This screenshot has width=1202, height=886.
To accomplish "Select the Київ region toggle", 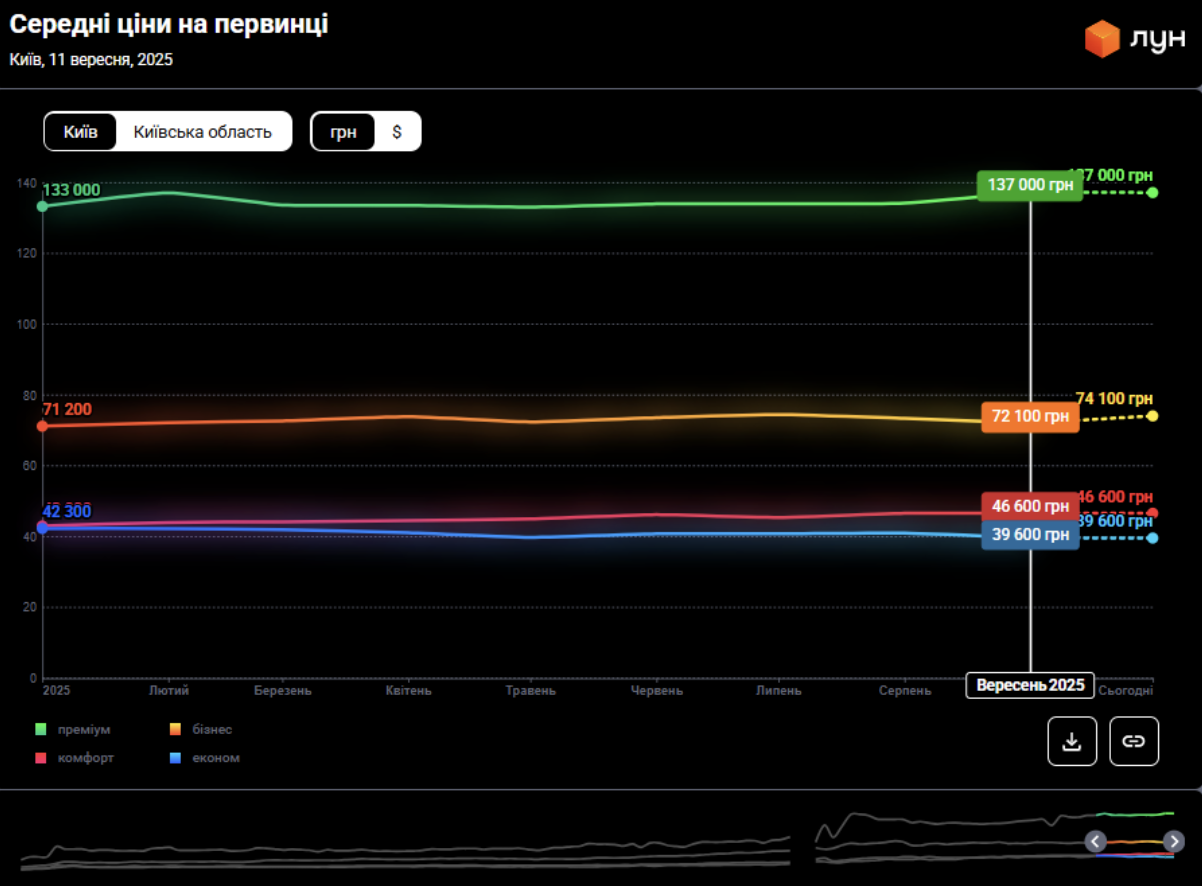I will pos(80,132).
